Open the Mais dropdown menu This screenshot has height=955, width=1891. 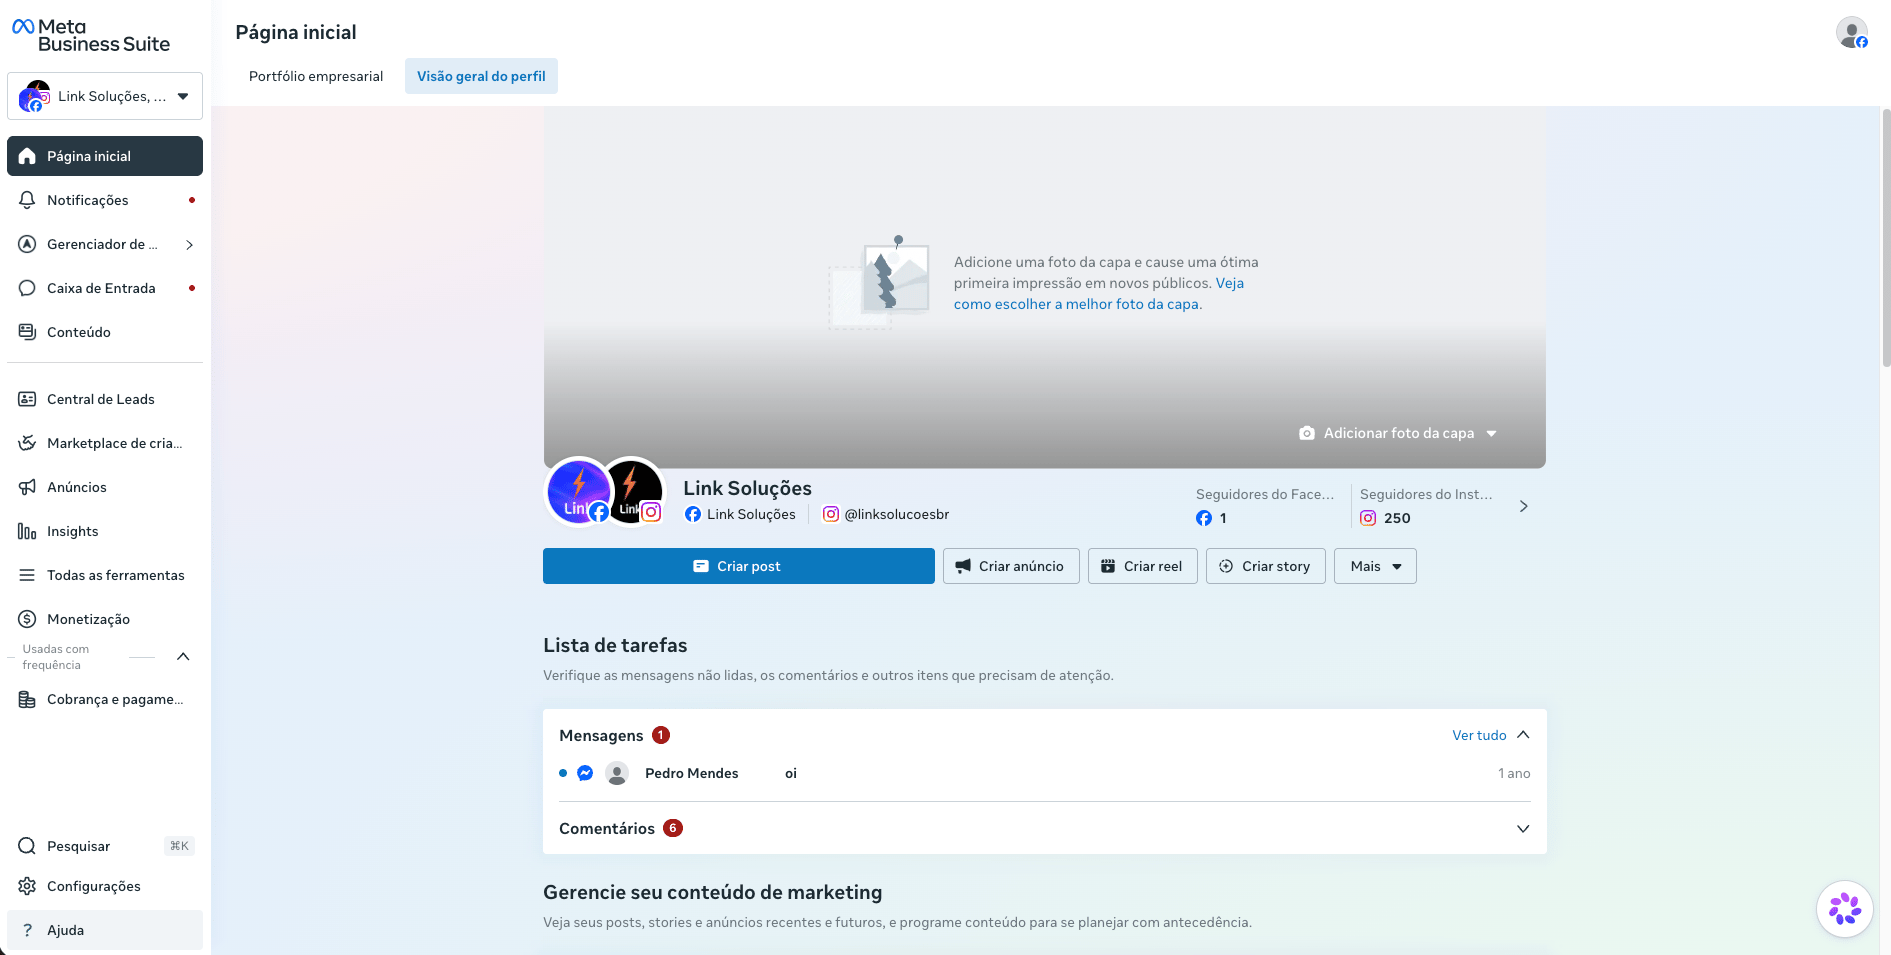click(1375, 566)
